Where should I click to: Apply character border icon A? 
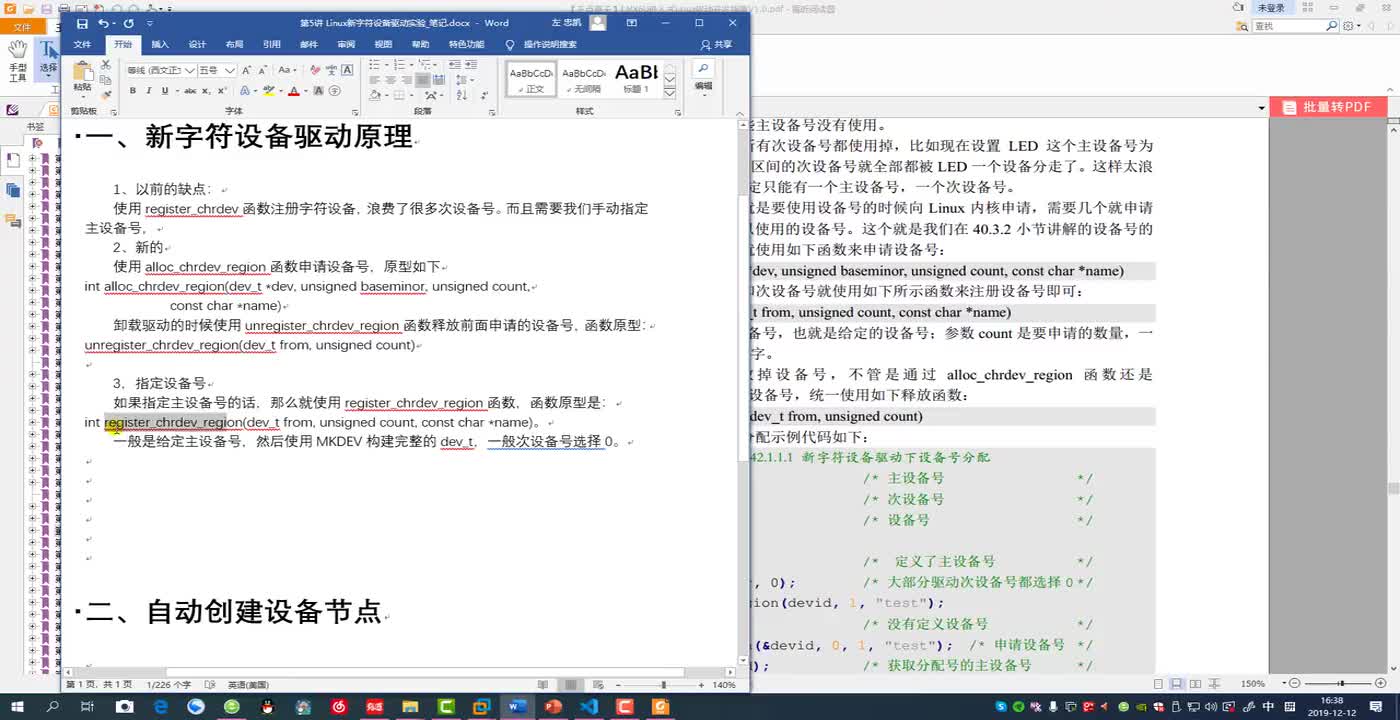click(347, 70)
